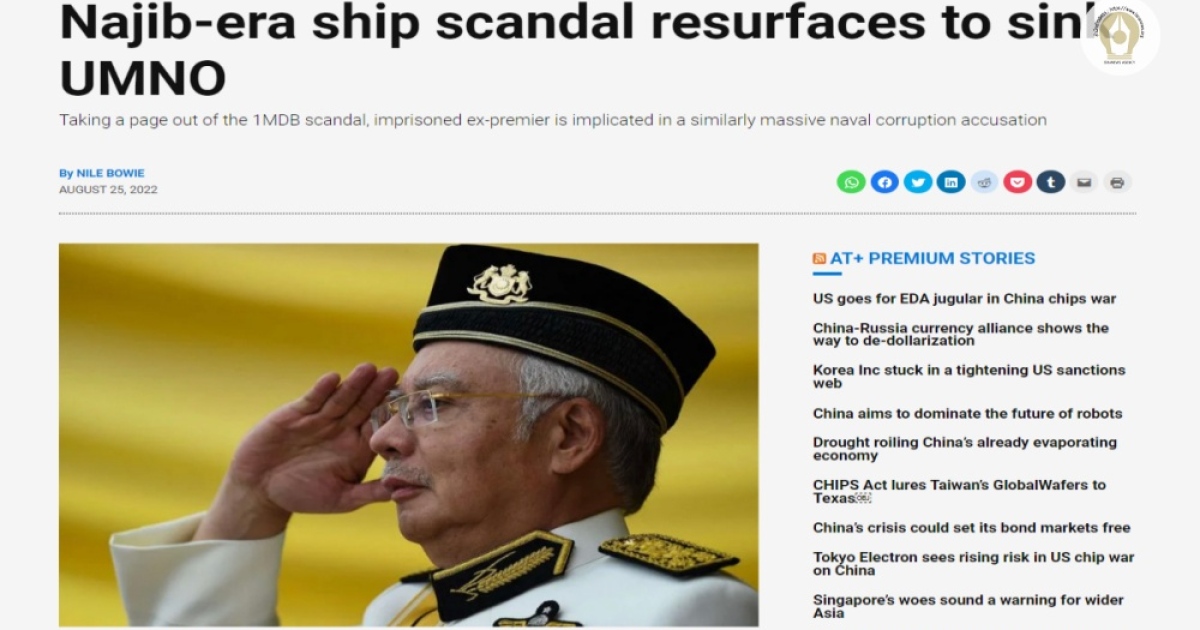
Task: Read 'China aims to dominate robots' story
Action: (x=967, y=413)
